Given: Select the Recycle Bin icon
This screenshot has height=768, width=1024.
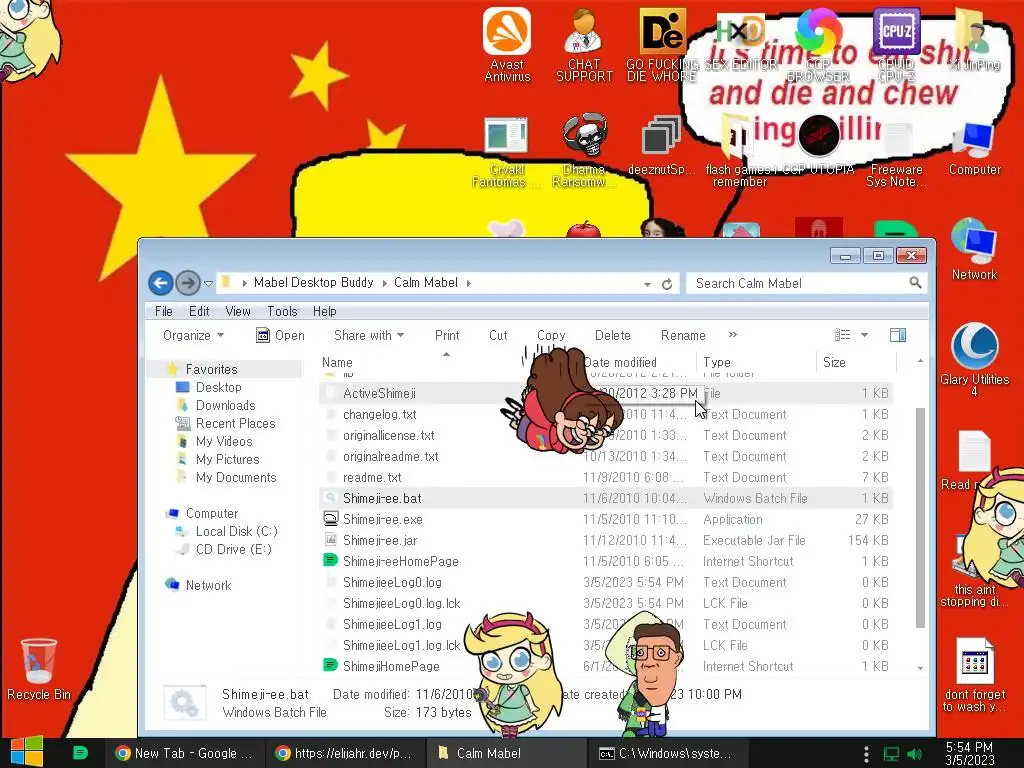Looking at the screenshot, I should (x=39, y=669).
